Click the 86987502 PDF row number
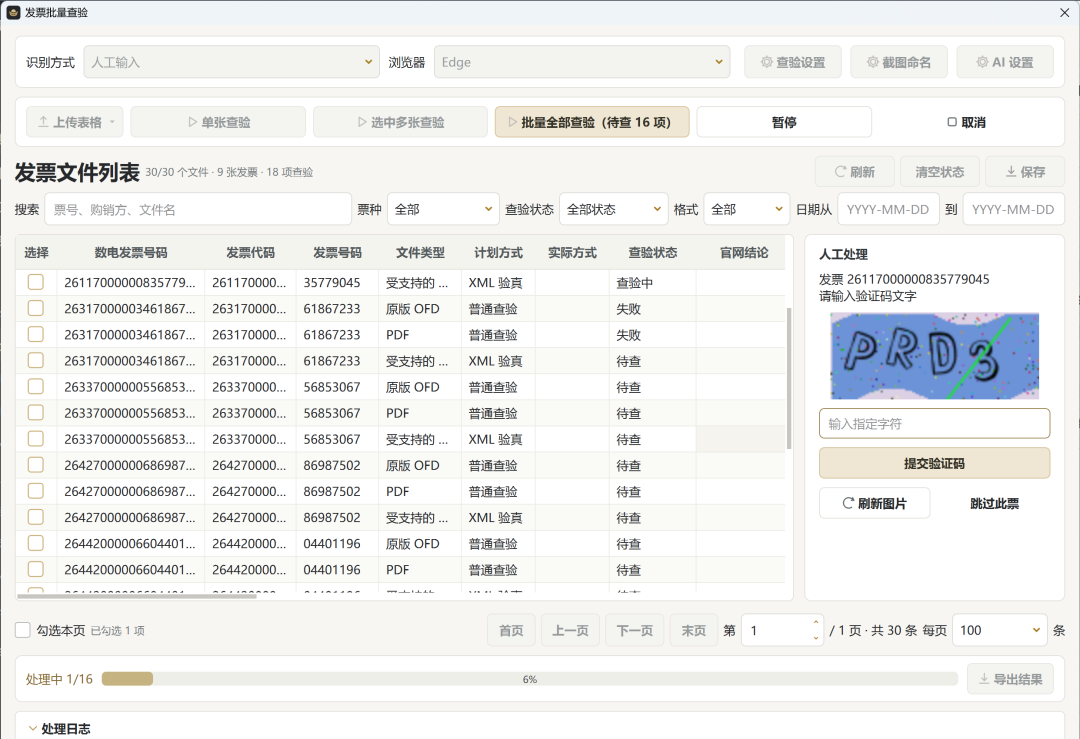The height and width of the screenshot is (739, 1080). [x=332, y=491]
